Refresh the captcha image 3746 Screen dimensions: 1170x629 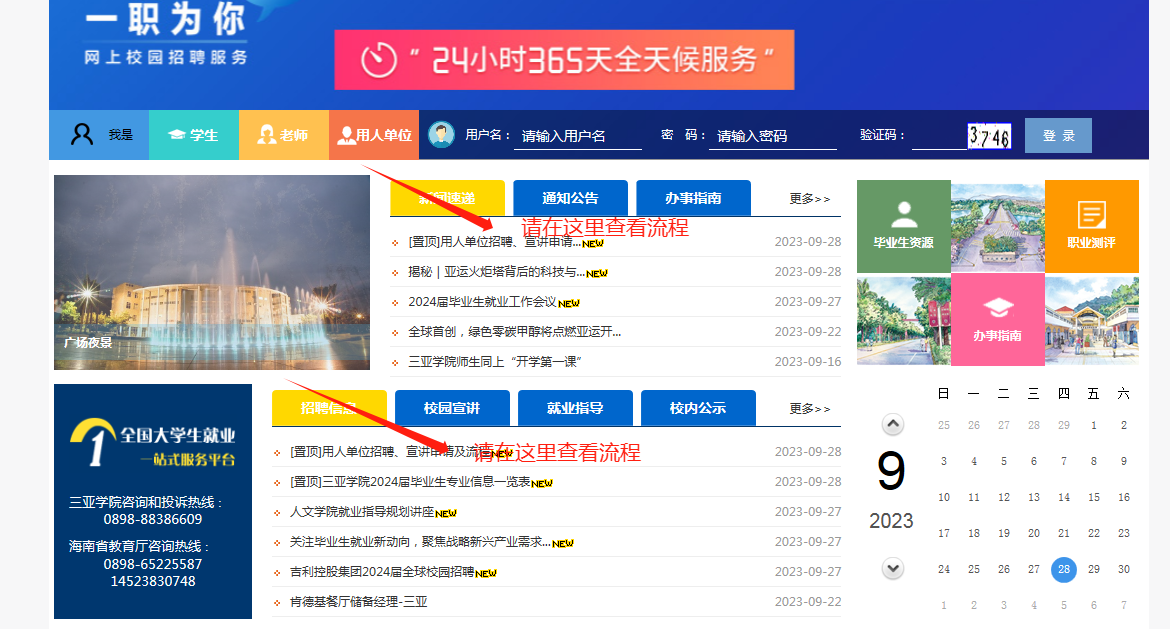coord(989,136)
